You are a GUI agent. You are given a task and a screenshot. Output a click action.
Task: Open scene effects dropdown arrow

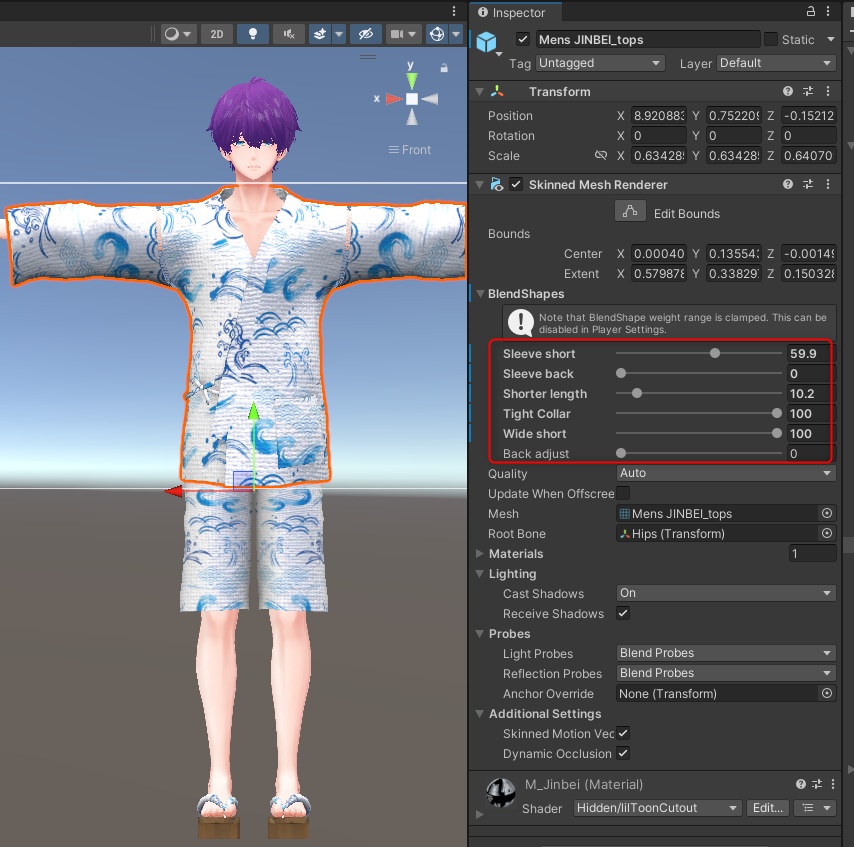click(x=339, y=34)
